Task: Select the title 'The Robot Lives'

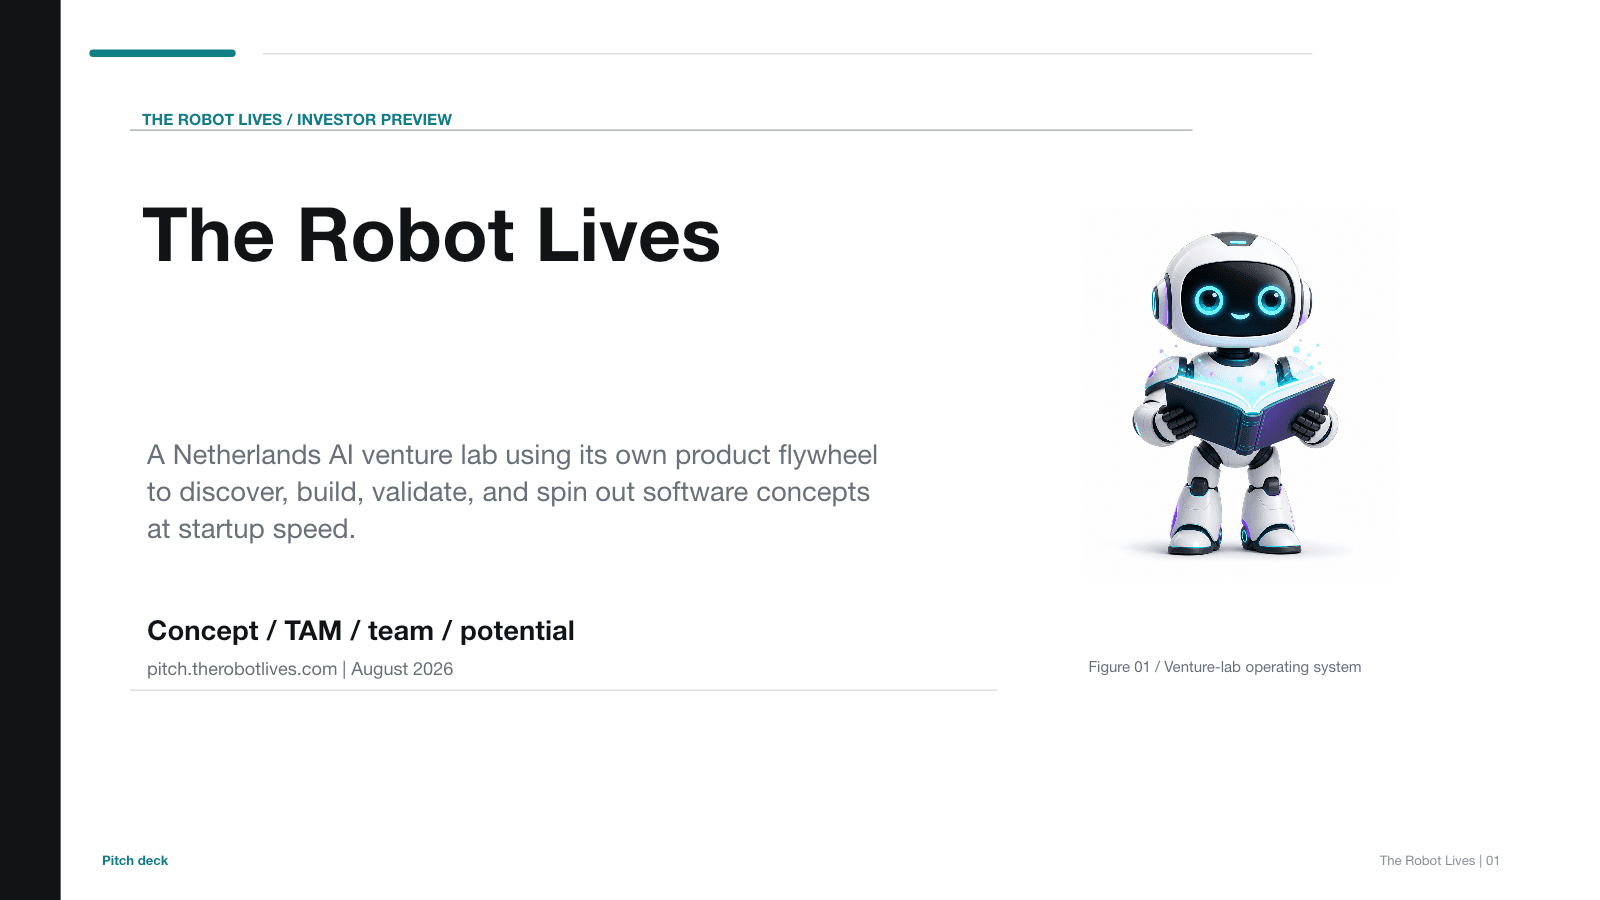Action: [431, 236]
